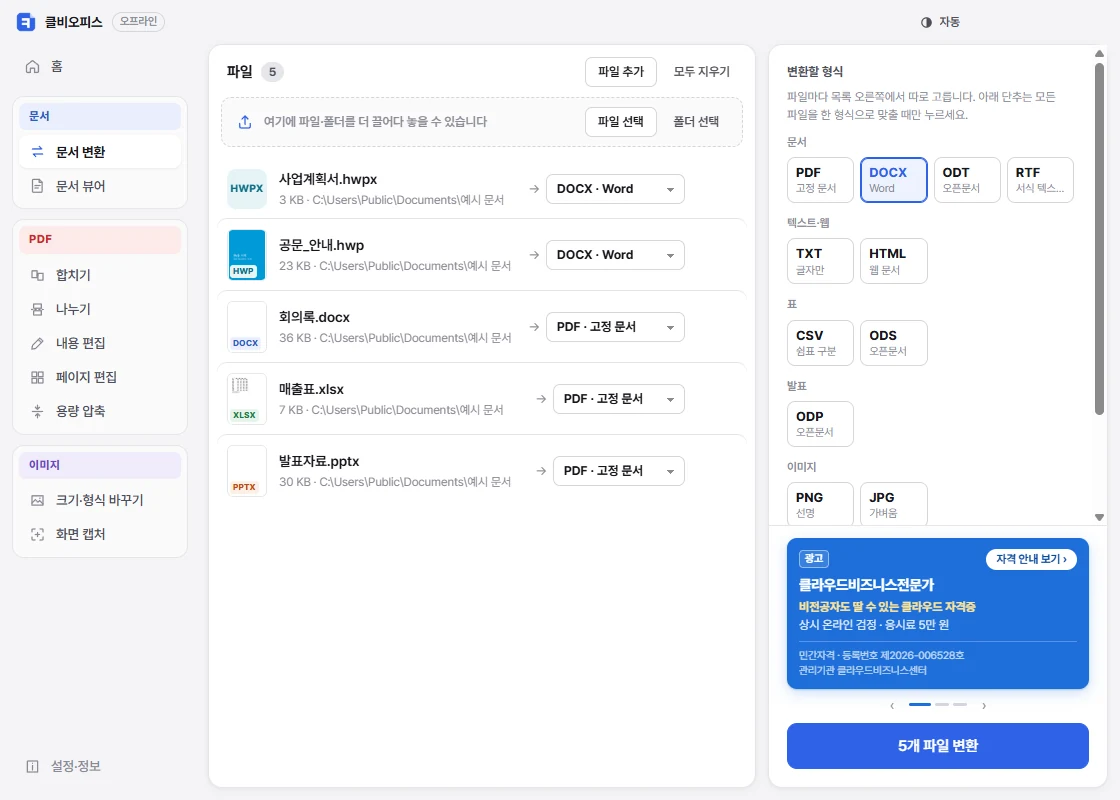Screen dimensions: 1120x800
Task: Open 내용 편집 tool
Action: point(99,344)
